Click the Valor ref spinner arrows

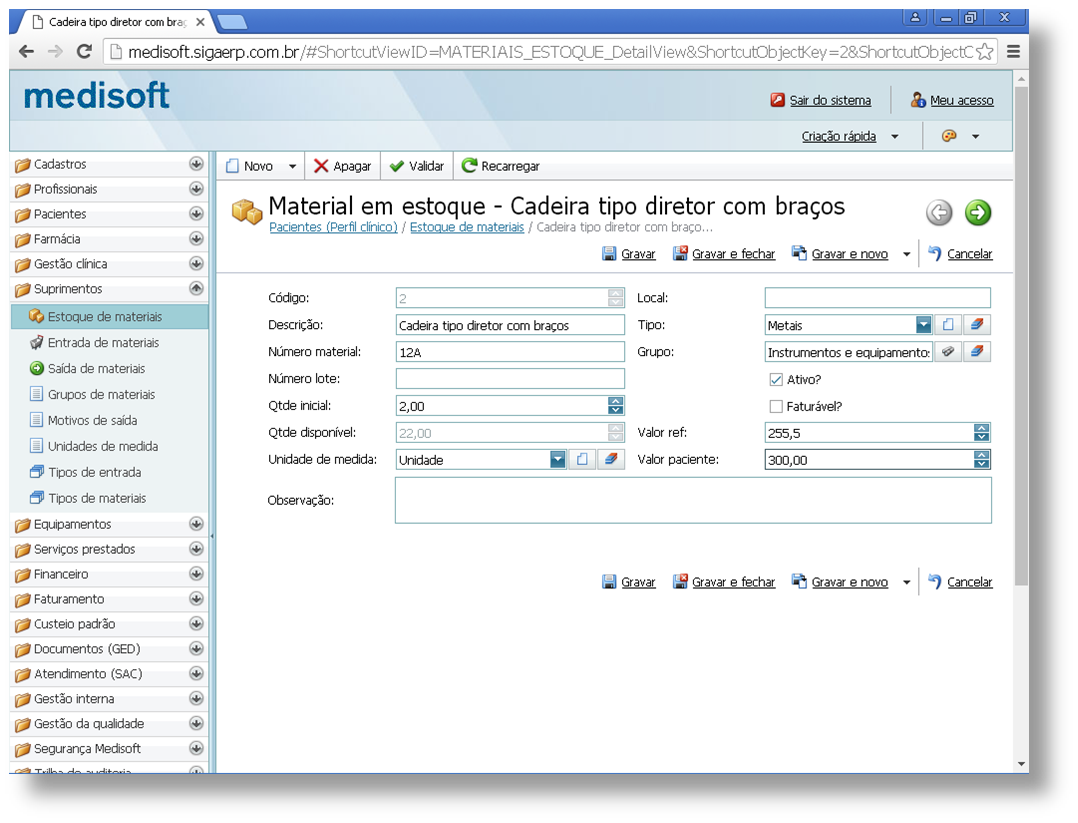coord(982,432)
